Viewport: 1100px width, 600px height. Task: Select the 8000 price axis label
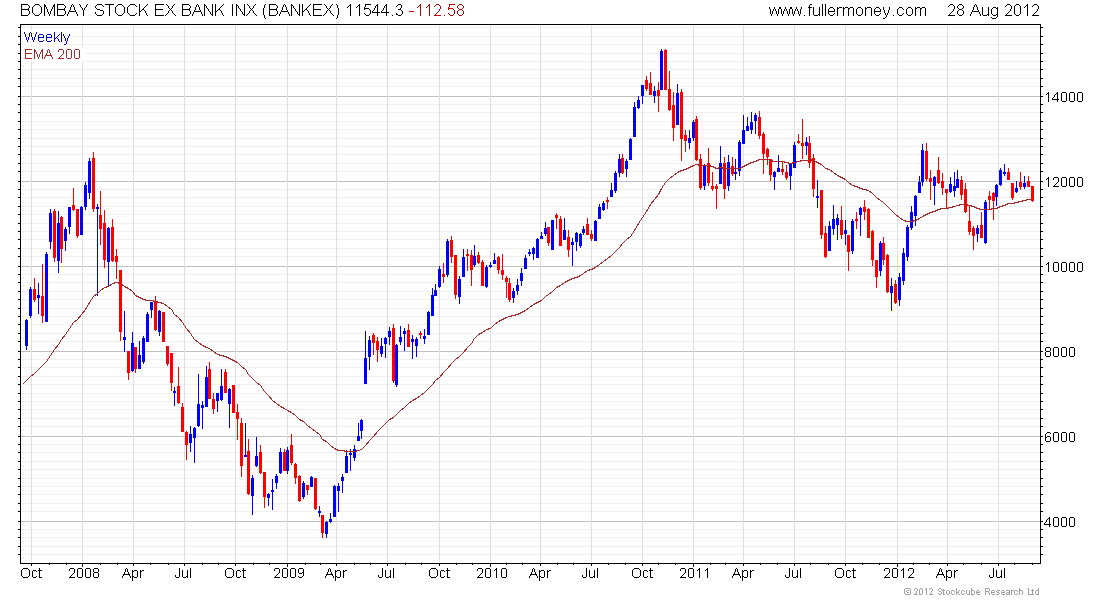click(1060, 352)
